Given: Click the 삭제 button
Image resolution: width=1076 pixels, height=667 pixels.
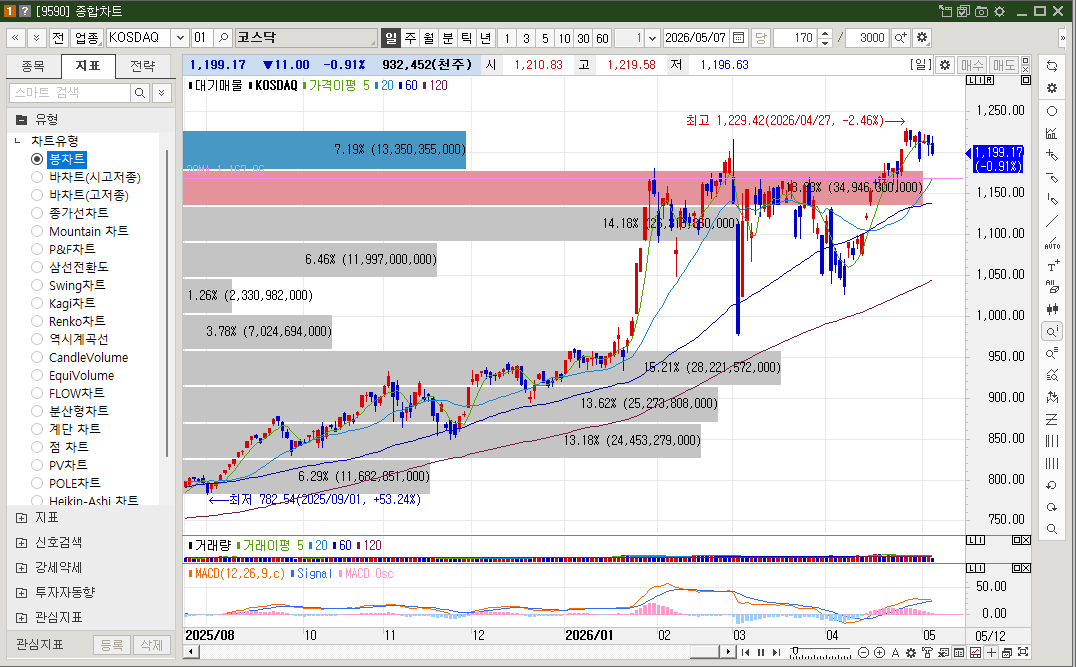Looking at the screenshot, I should point(152,645).
